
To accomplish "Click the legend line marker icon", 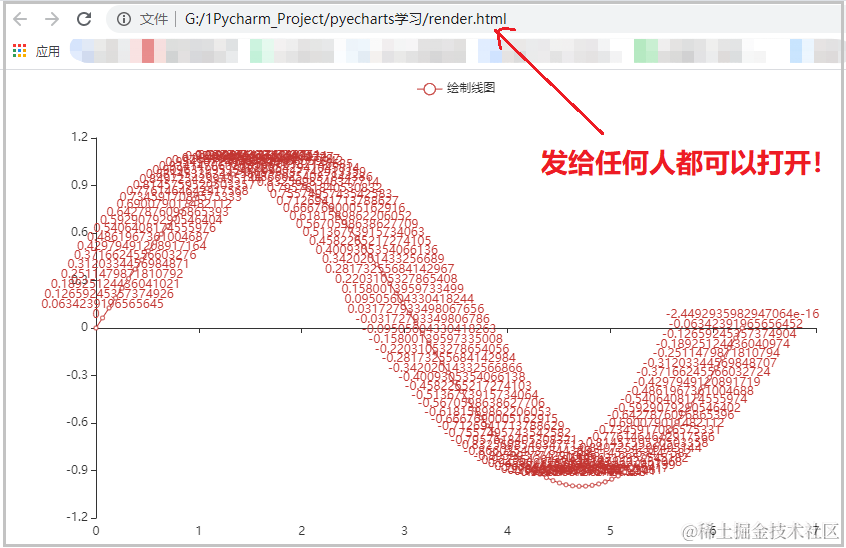I will coord(429,89).
